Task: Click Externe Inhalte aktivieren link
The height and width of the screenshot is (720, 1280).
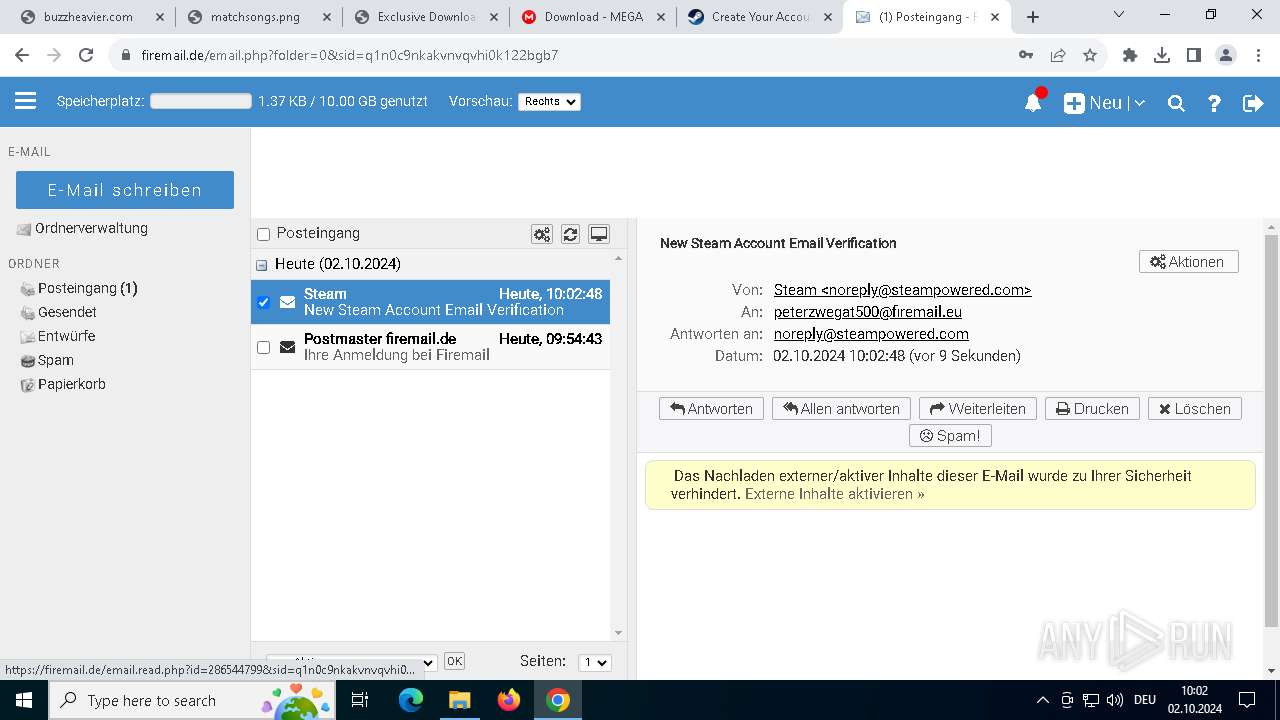Action: 835,494
